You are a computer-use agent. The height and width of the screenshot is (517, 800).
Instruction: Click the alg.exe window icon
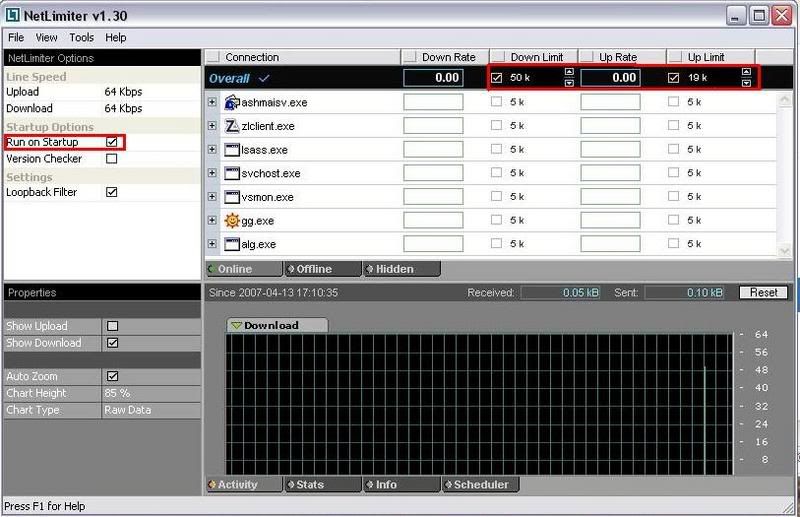pos(232,244)
